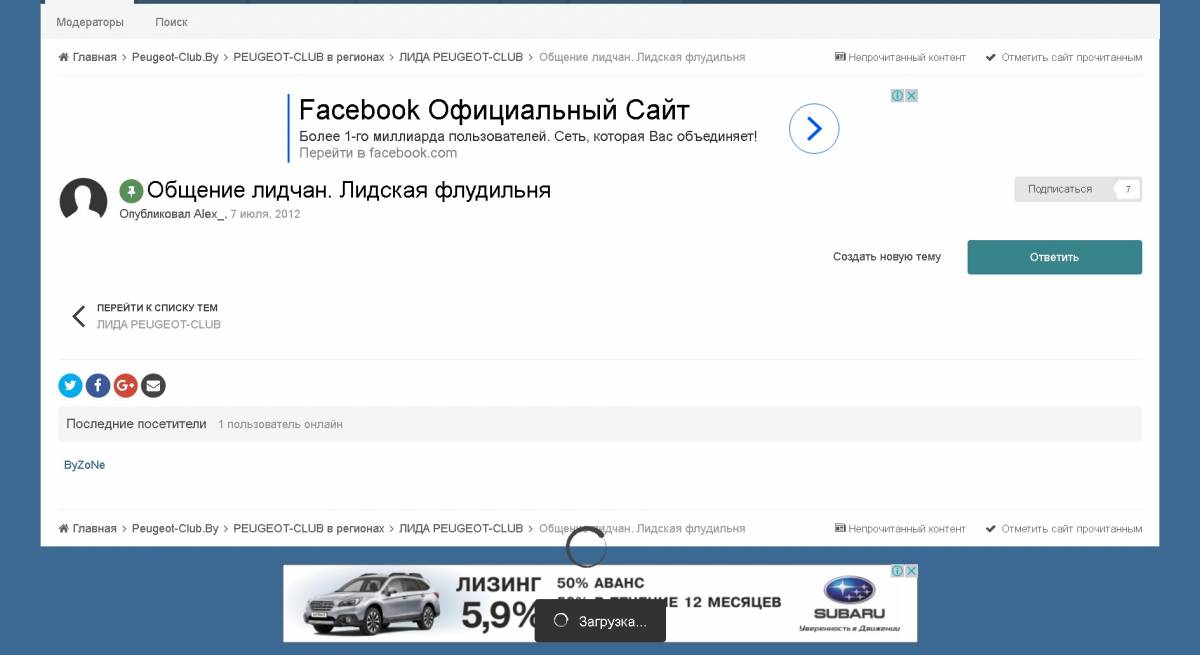Click the Facebook ad blue arrow button

click(x=813, y=128)
